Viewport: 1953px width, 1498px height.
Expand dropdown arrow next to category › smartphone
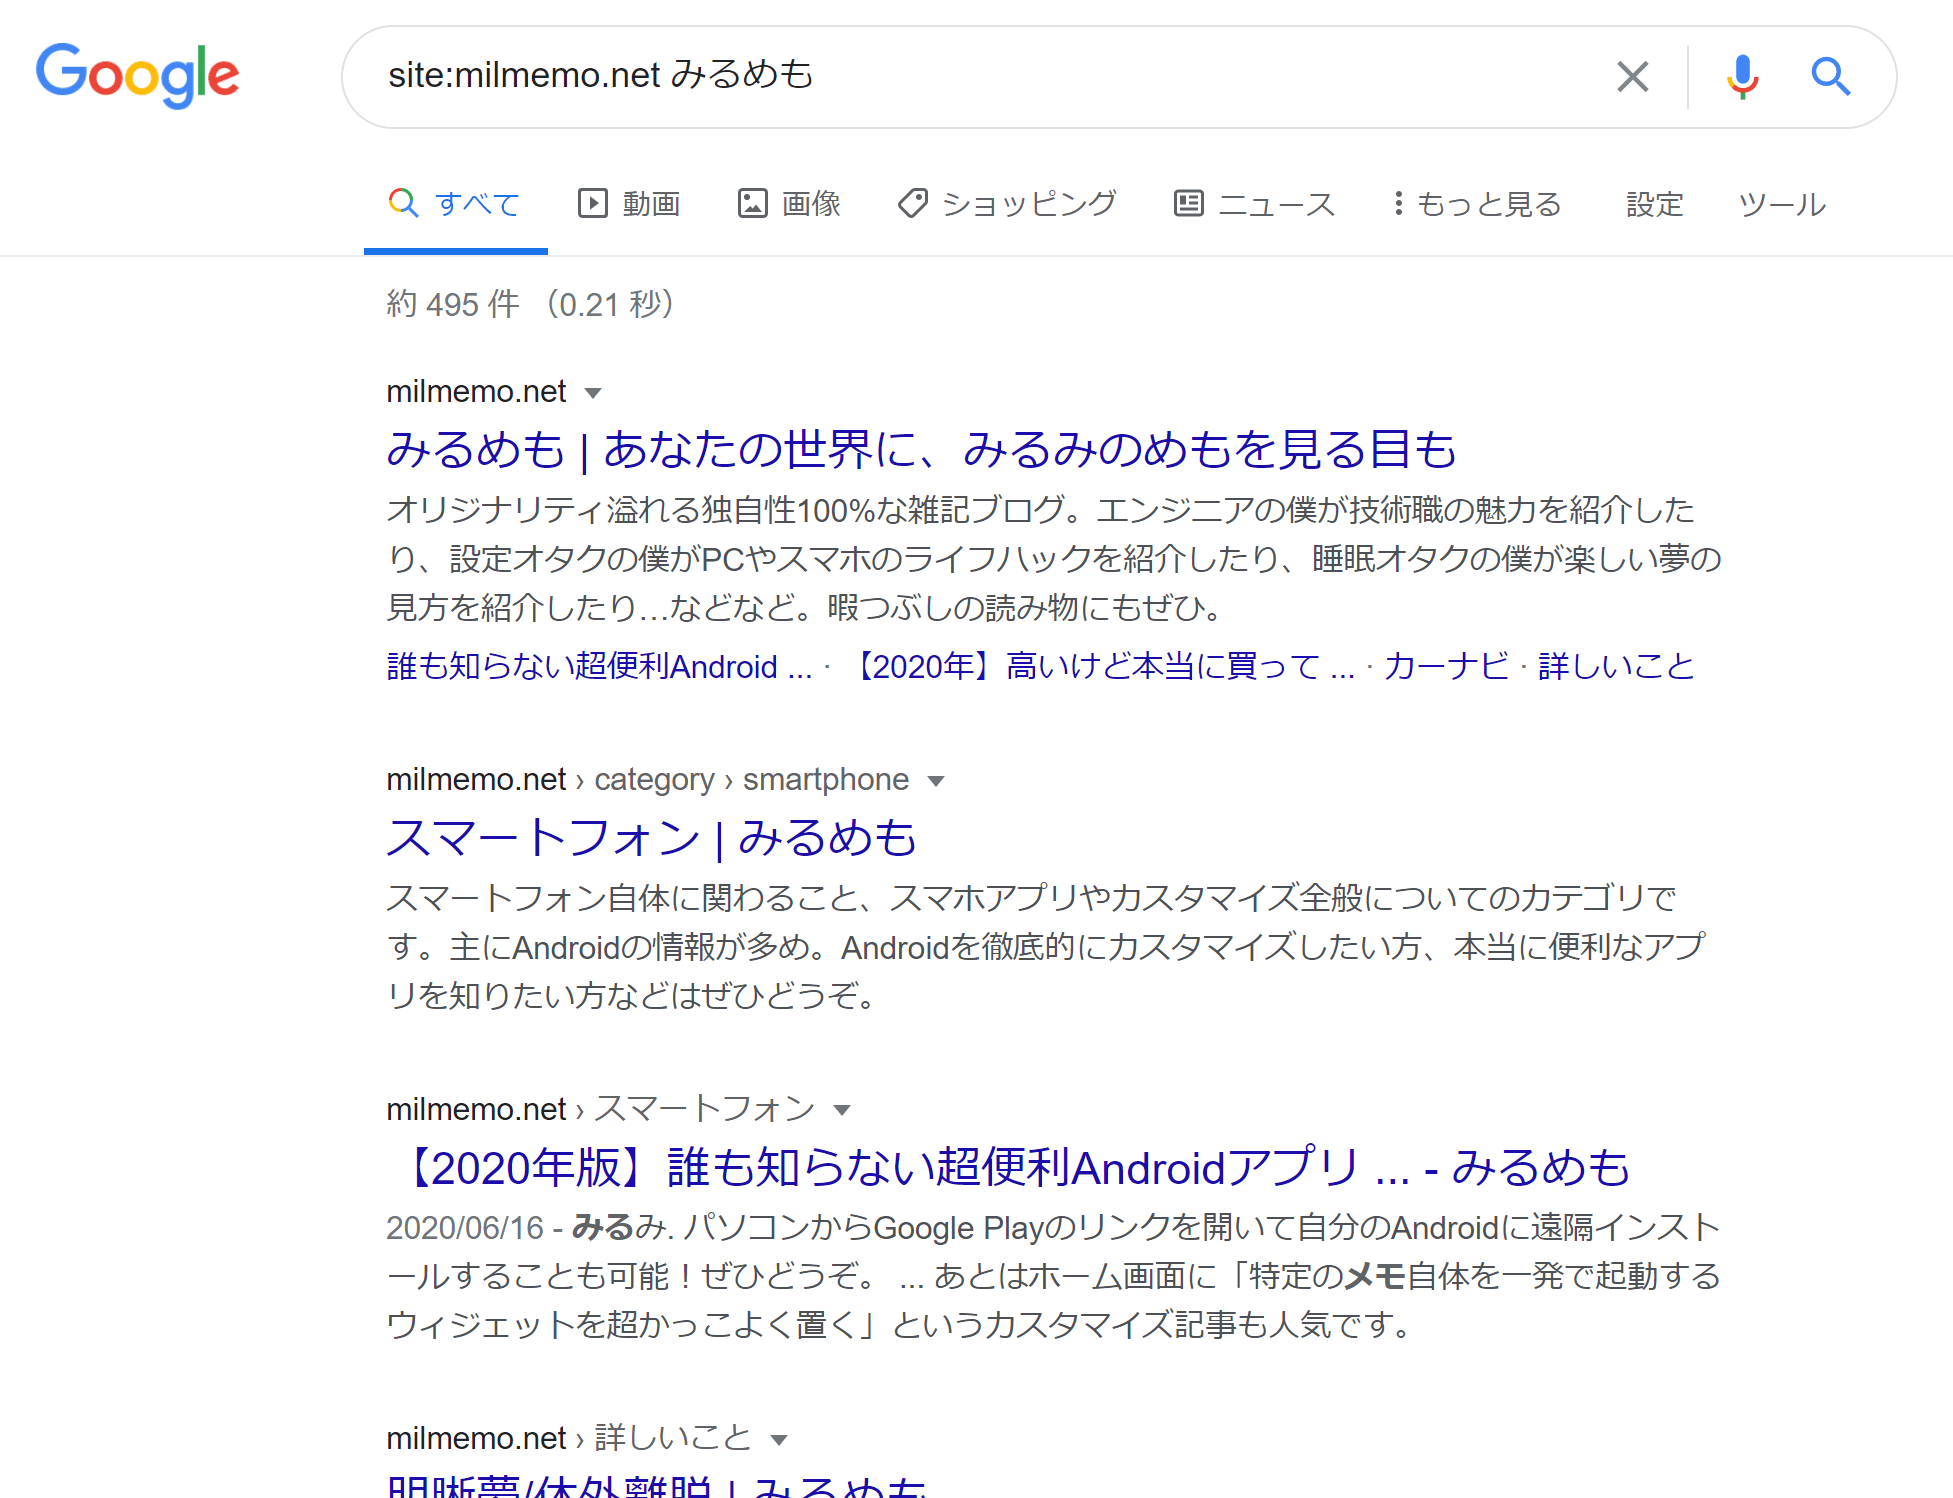pyautogui.click(x=936, y=781)
